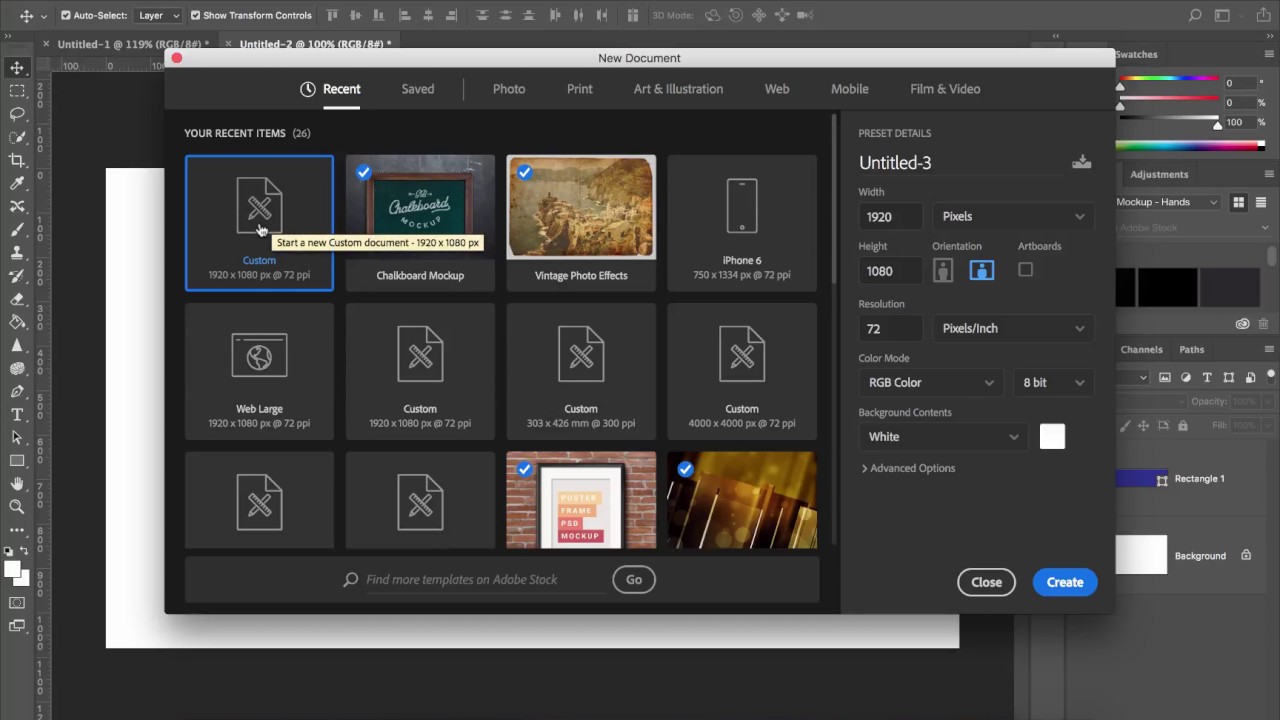This screenshot has height=720, width=1280.
Task: Switch to the Film & Video tab
Action: (x=945, y=89)
